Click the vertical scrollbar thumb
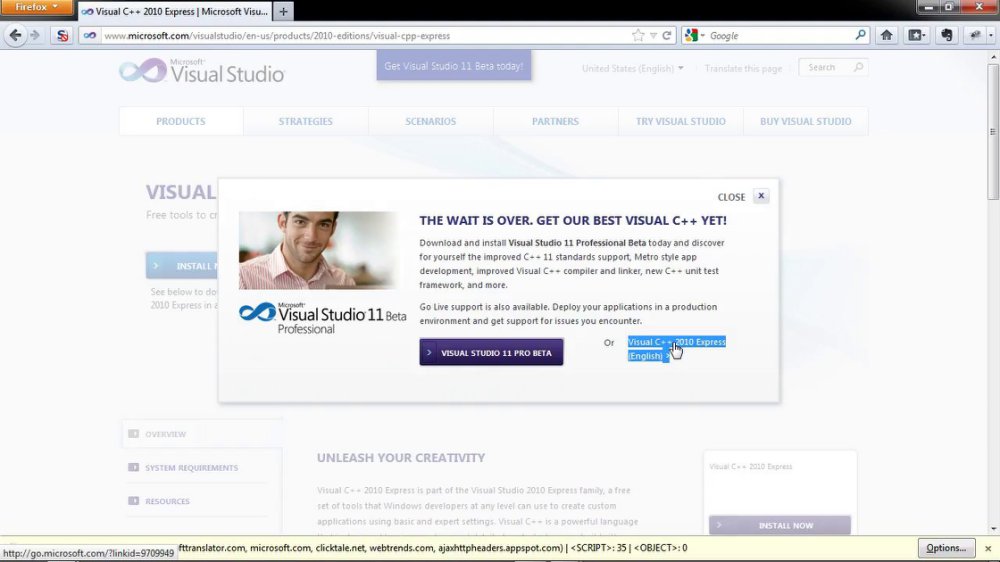Image resolution: width=1000 pixels, height=562 pixels. (994, 131)
